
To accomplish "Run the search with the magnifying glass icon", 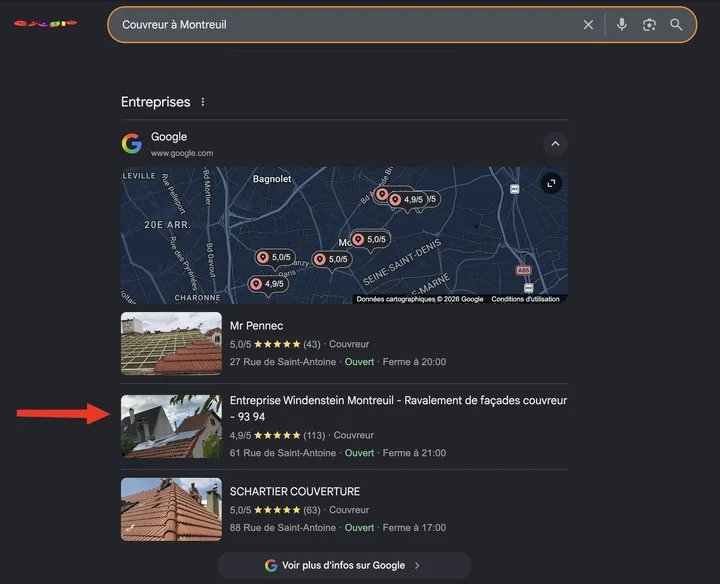I will [676, 25].
